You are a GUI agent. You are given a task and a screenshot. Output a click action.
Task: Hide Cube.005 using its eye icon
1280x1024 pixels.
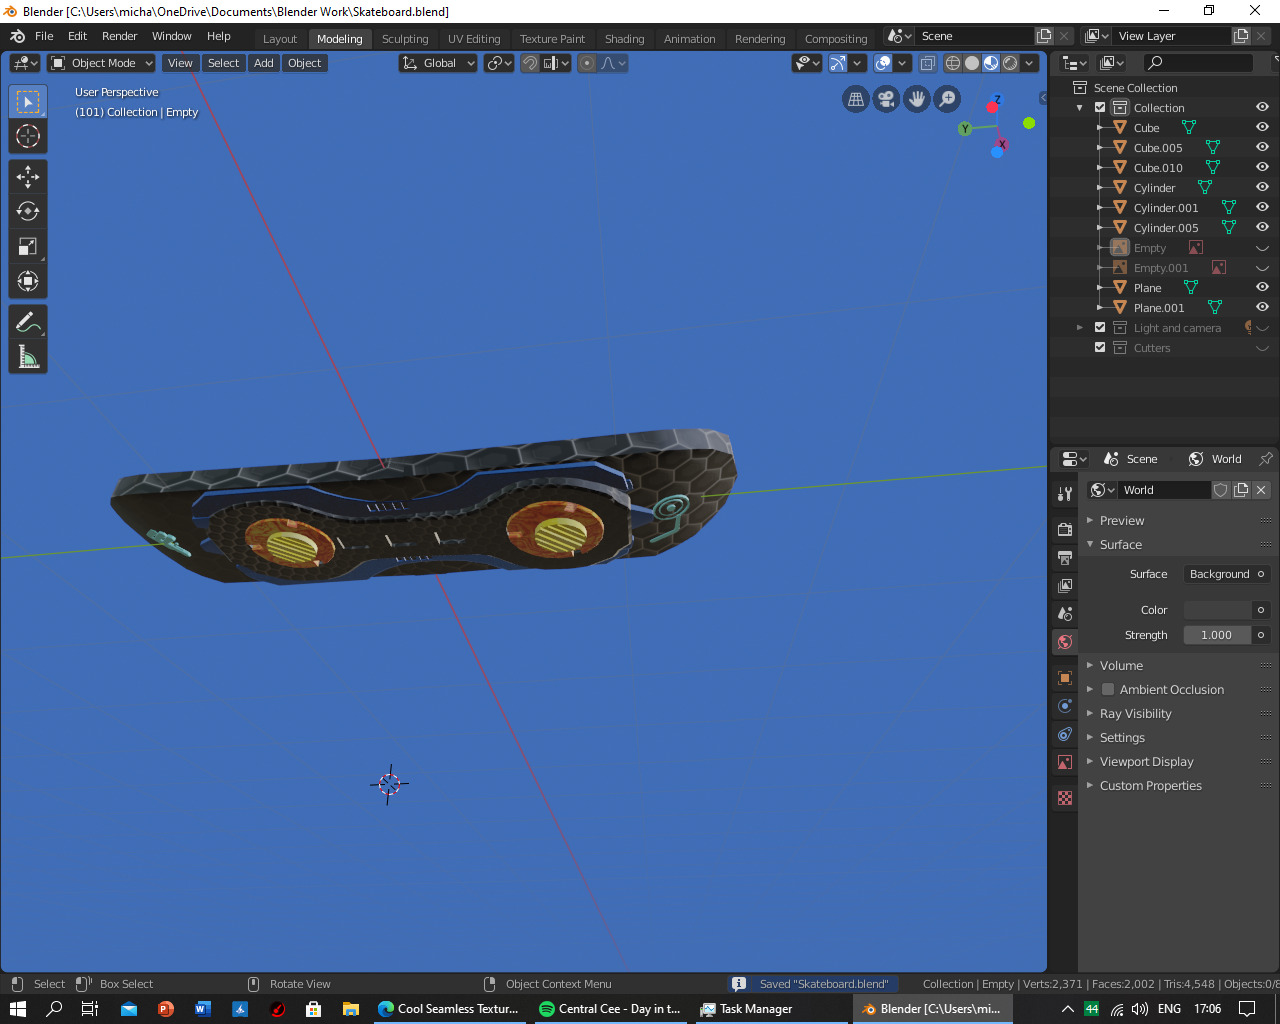click(1262, 147)
